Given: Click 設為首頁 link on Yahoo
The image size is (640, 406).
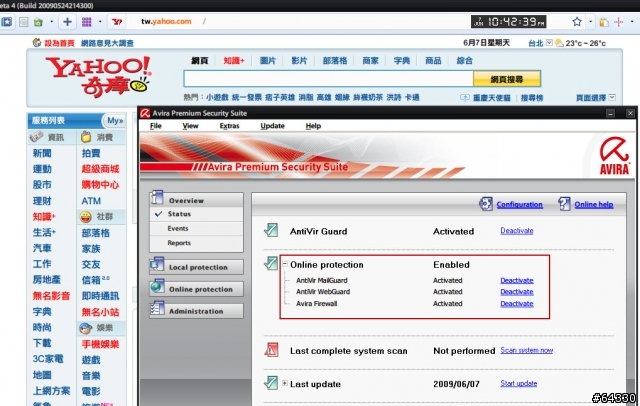Looking at the screenshot, I should coord(59,43).
